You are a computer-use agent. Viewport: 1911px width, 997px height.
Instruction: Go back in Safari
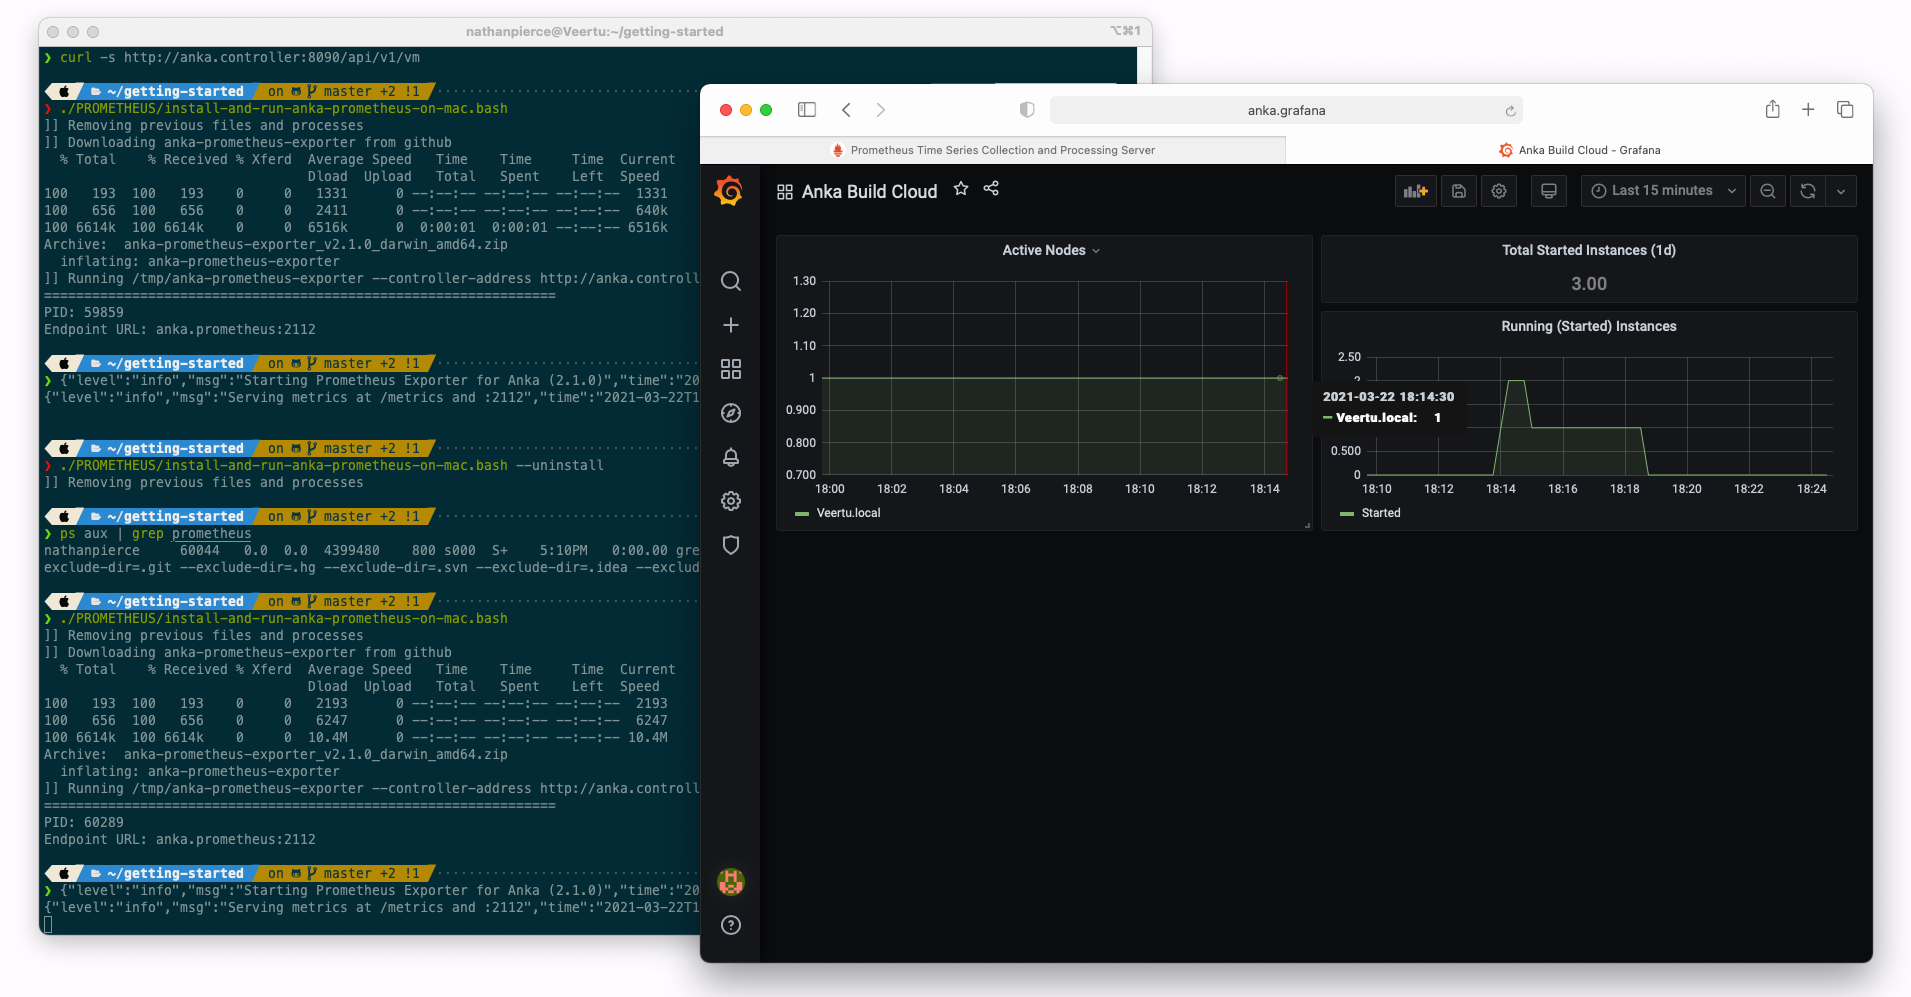point(846,110)
